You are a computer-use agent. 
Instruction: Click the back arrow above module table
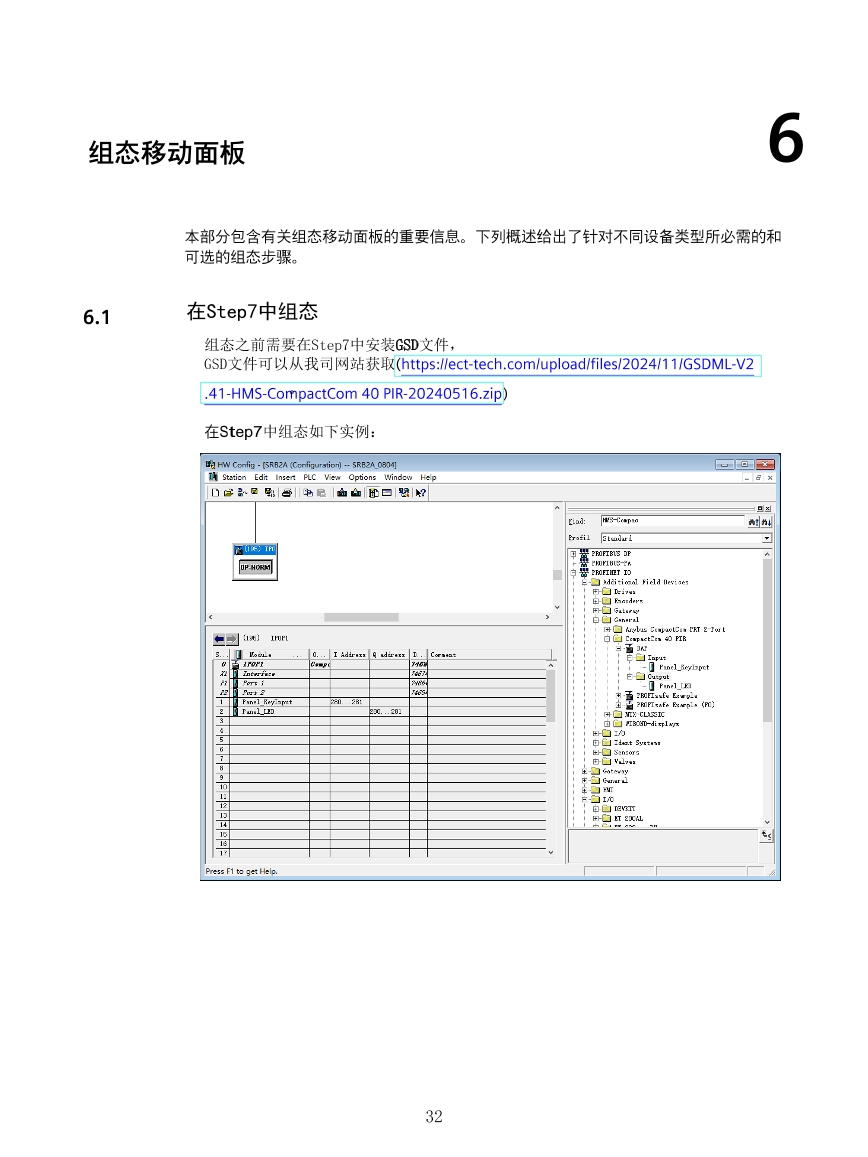(x=219, y=638)
